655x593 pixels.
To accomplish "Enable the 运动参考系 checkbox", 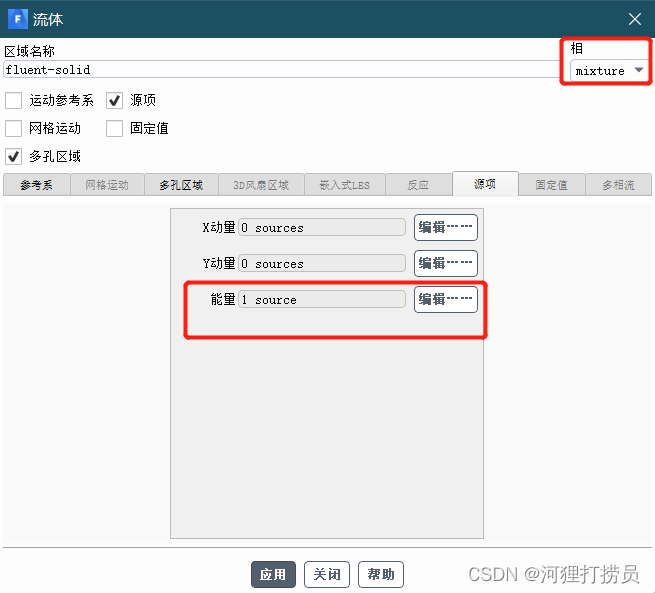I will point(13,100).
